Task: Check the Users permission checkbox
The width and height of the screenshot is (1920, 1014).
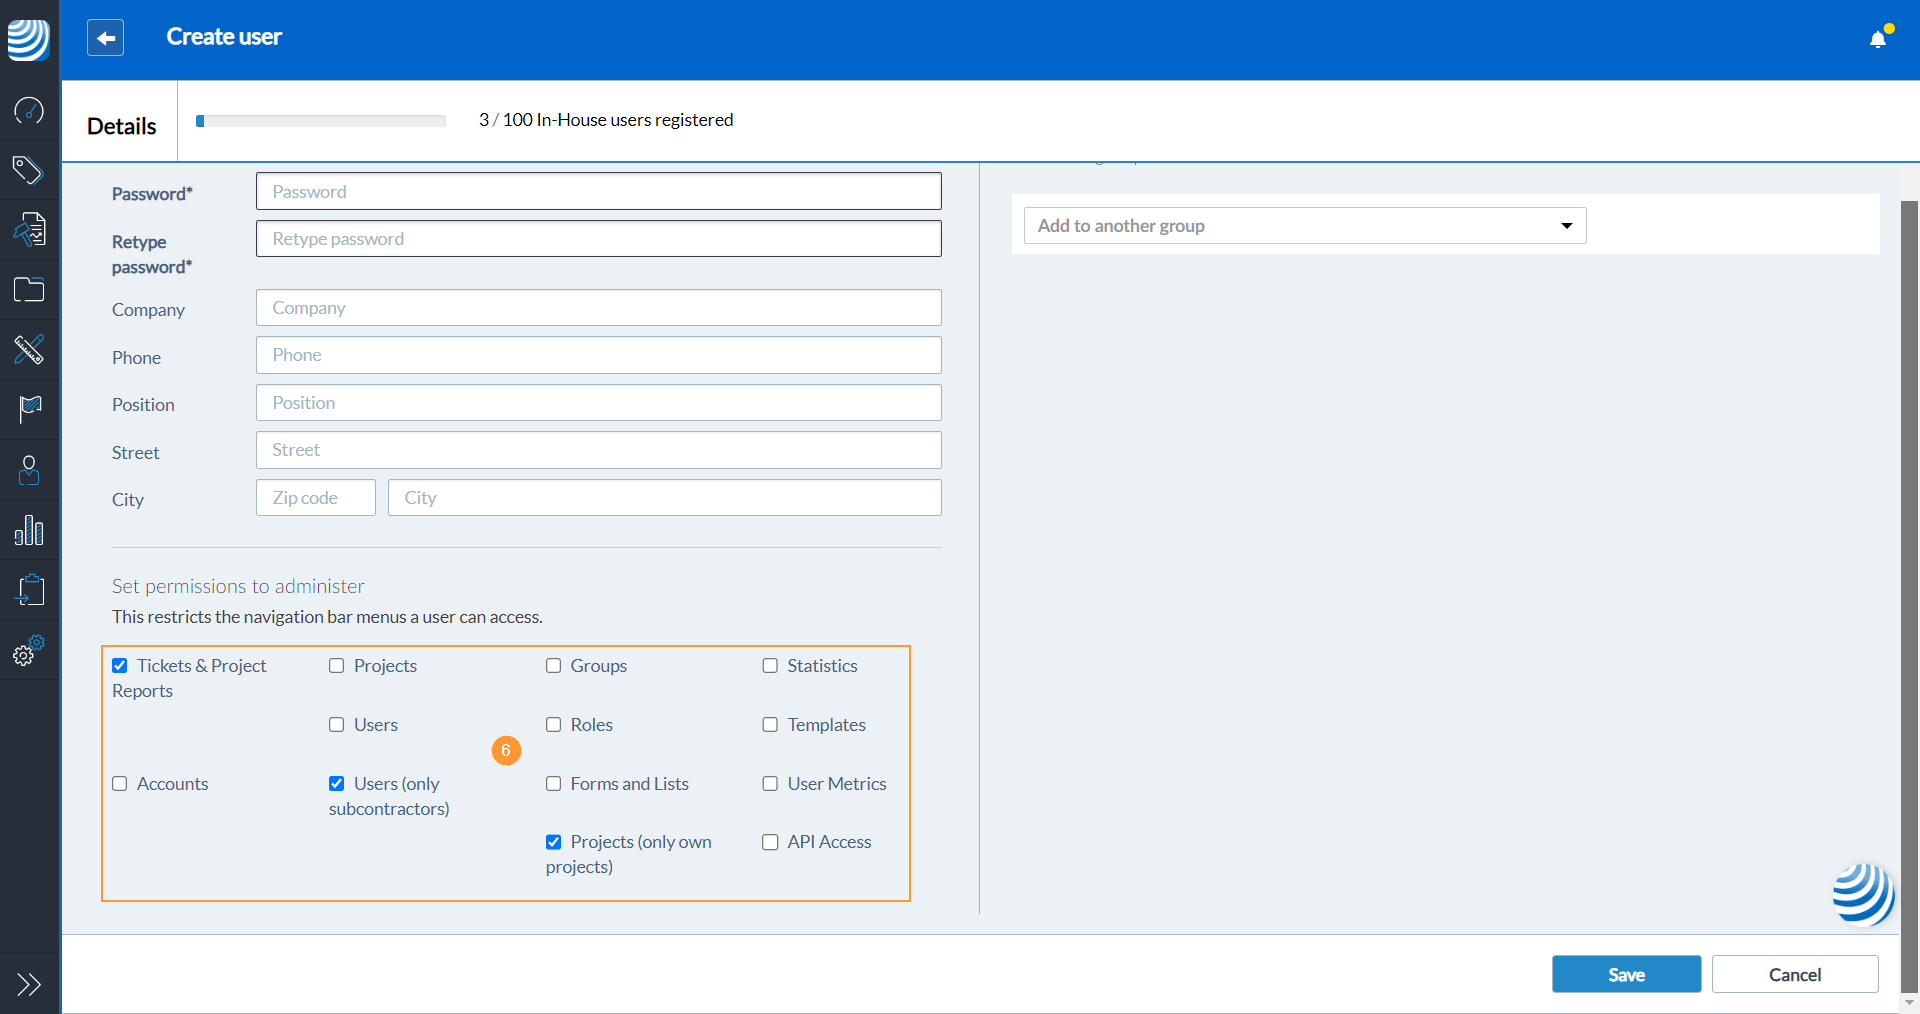Action: click(x=337, y=725)
